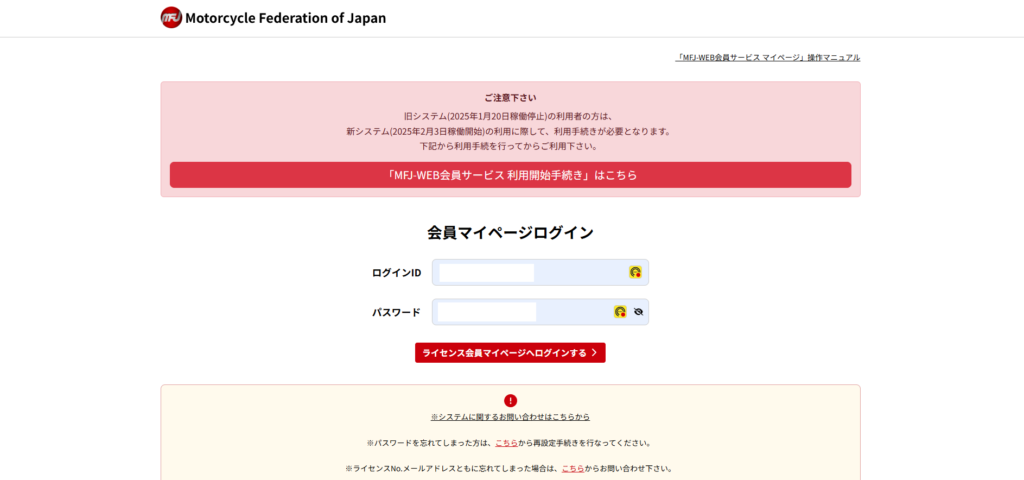Click the MFJ red circular logo
Image resolution: width=1024 pixels, height=480 pixels.
tap(171, 17)
